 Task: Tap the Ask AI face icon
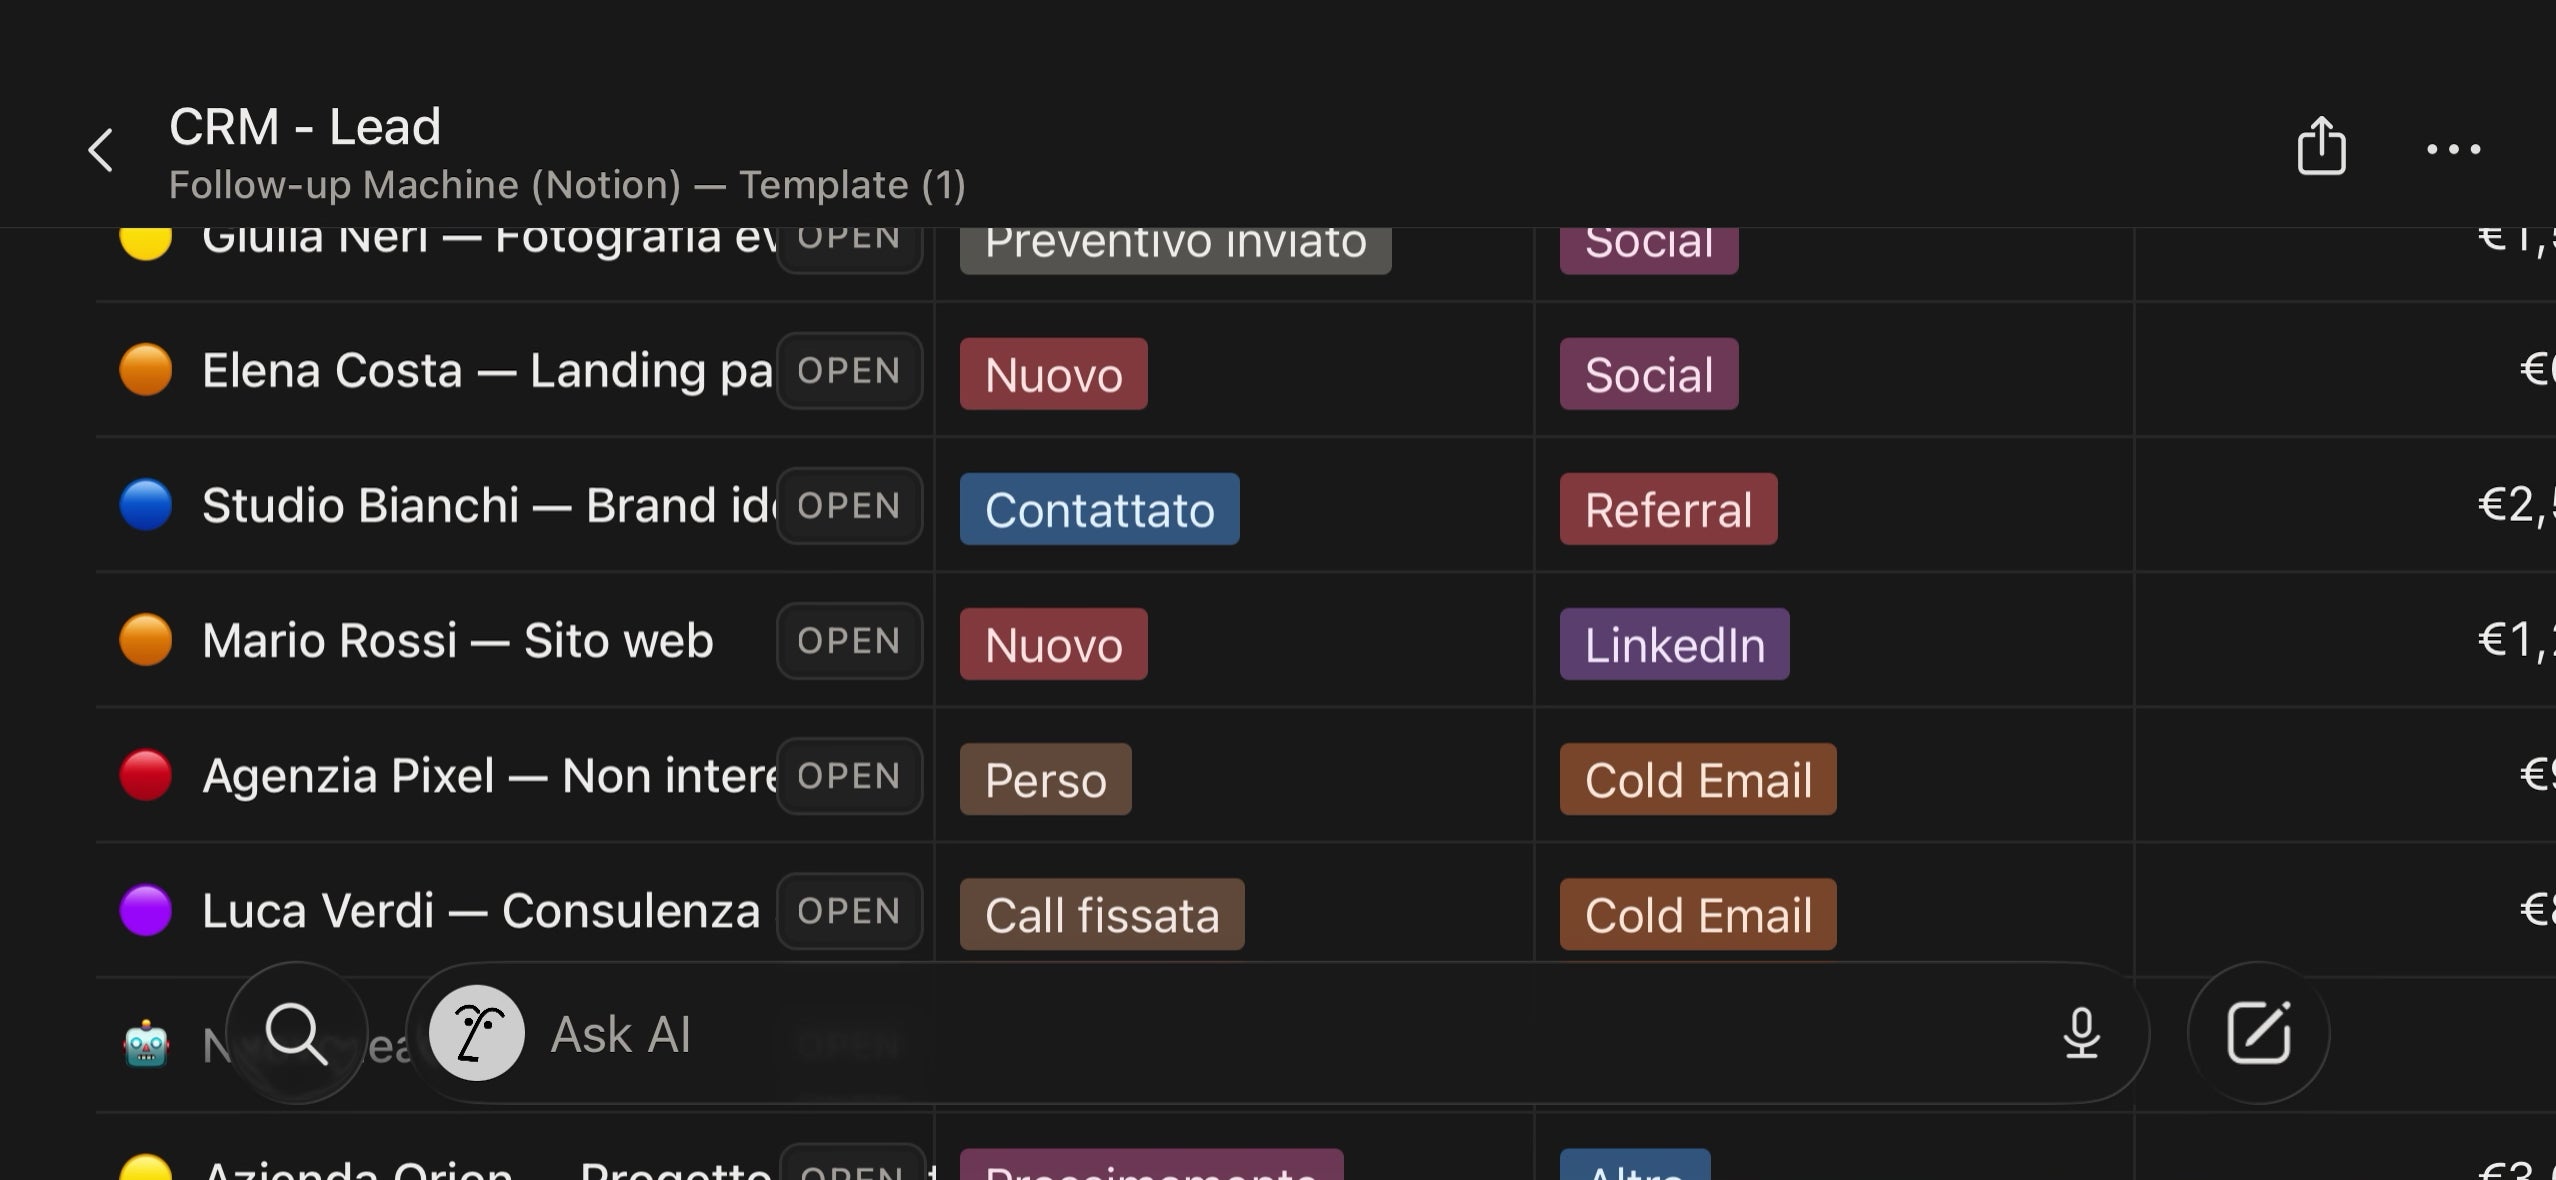[477, 1032]
